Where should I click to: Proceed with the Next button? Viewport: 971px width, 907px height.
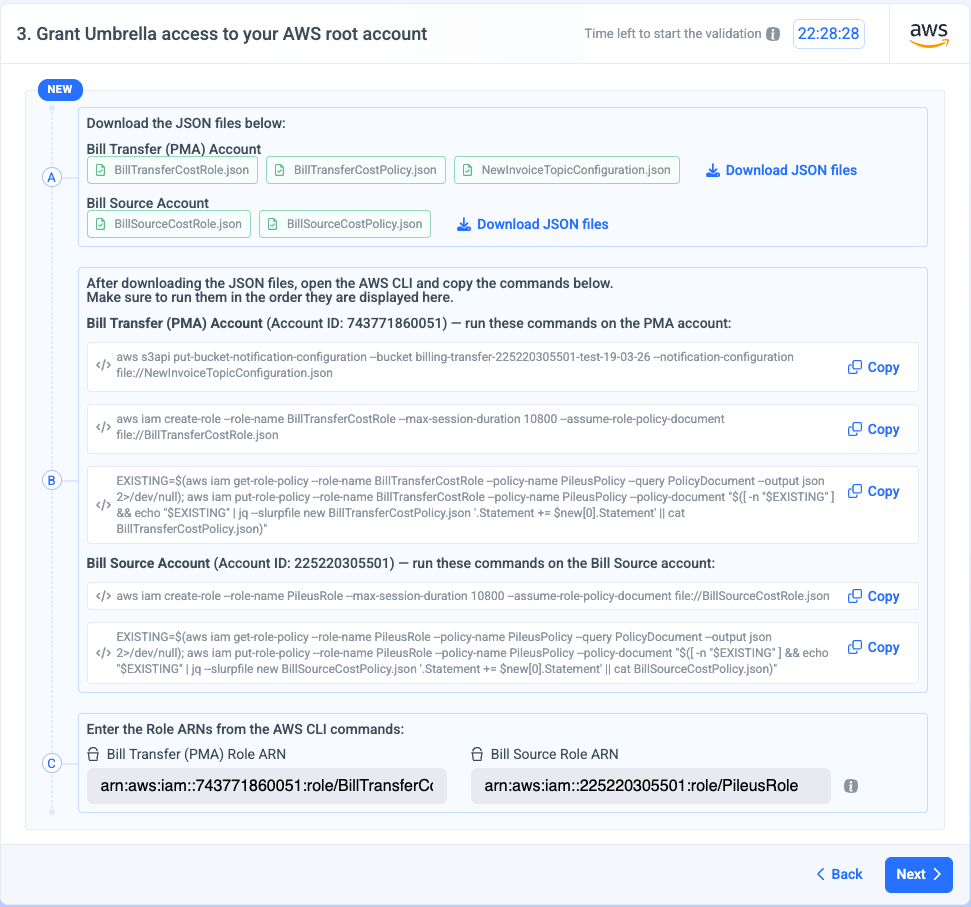pyautogui.click(x=918, y=875)
